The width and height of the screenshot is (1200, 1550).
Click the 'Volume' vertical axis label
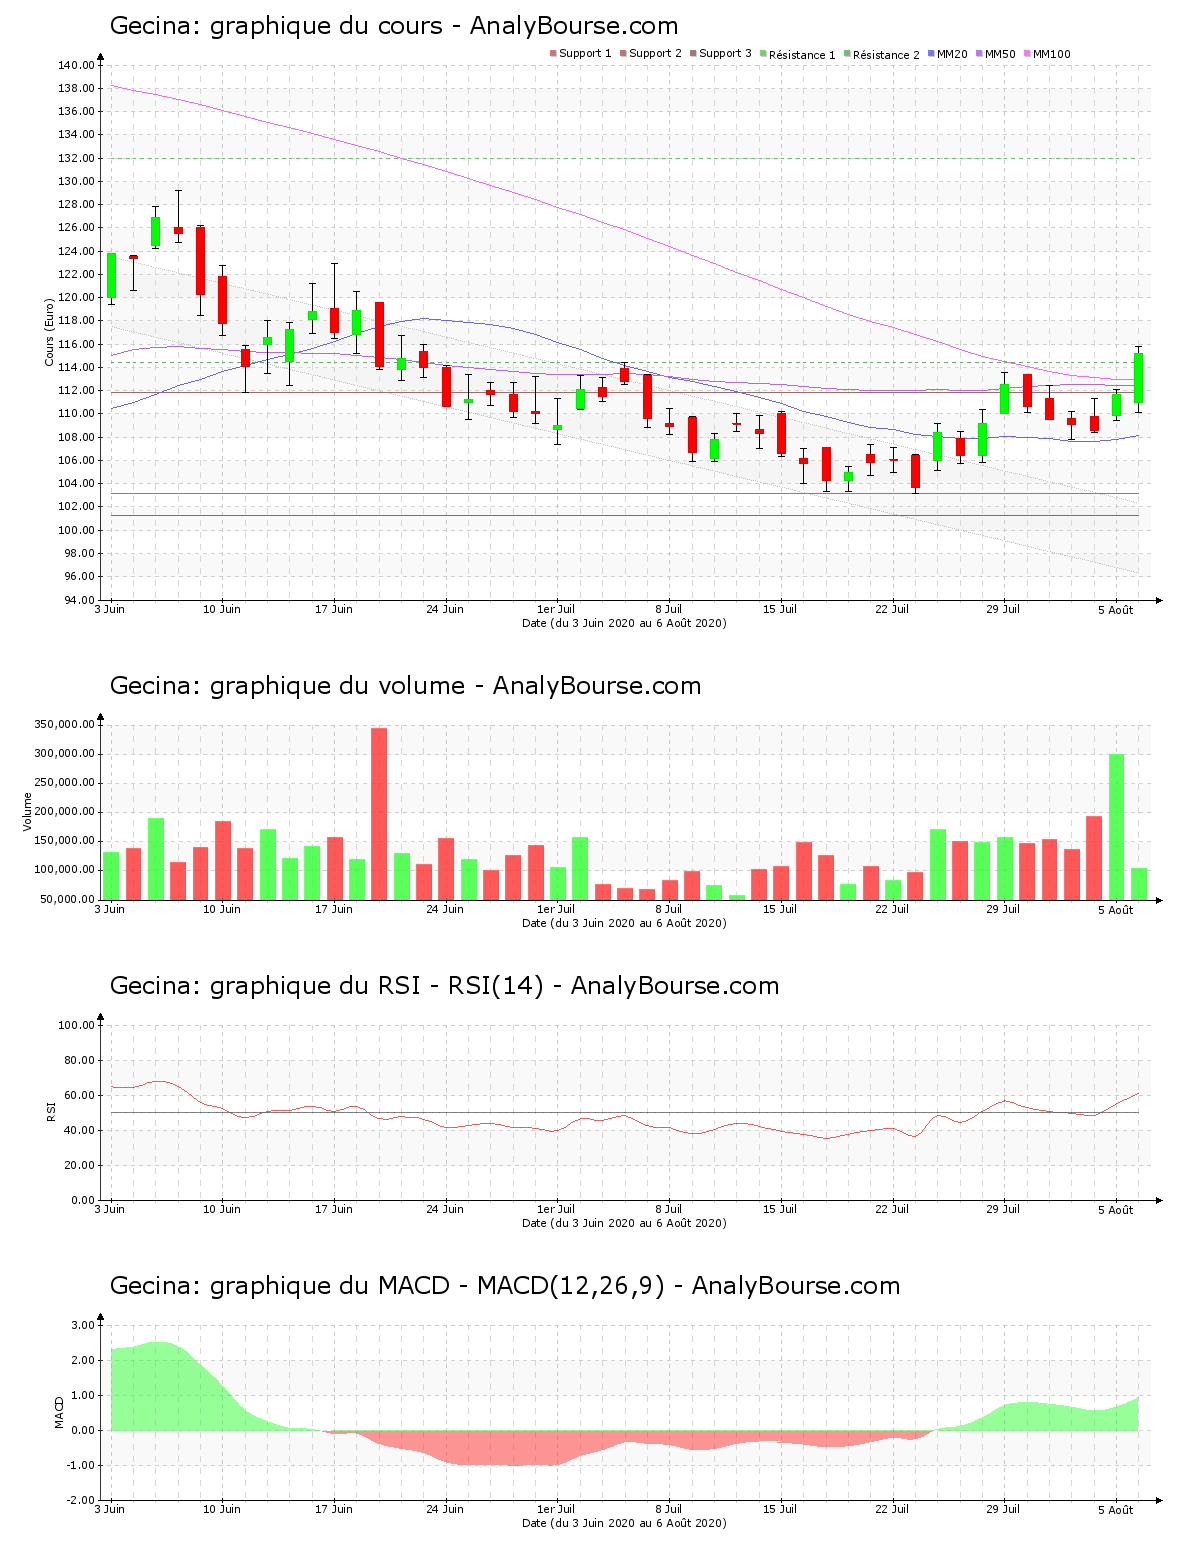pyautogui.click(x=28, y=811)
